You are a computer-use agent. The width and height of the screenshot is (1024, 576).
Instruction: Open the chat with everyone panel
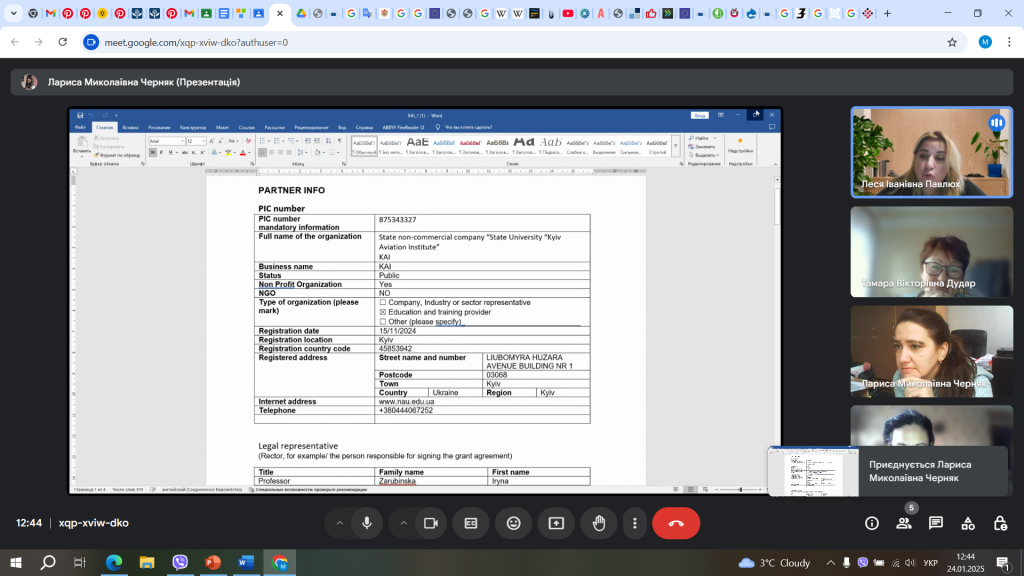(935, 523)
